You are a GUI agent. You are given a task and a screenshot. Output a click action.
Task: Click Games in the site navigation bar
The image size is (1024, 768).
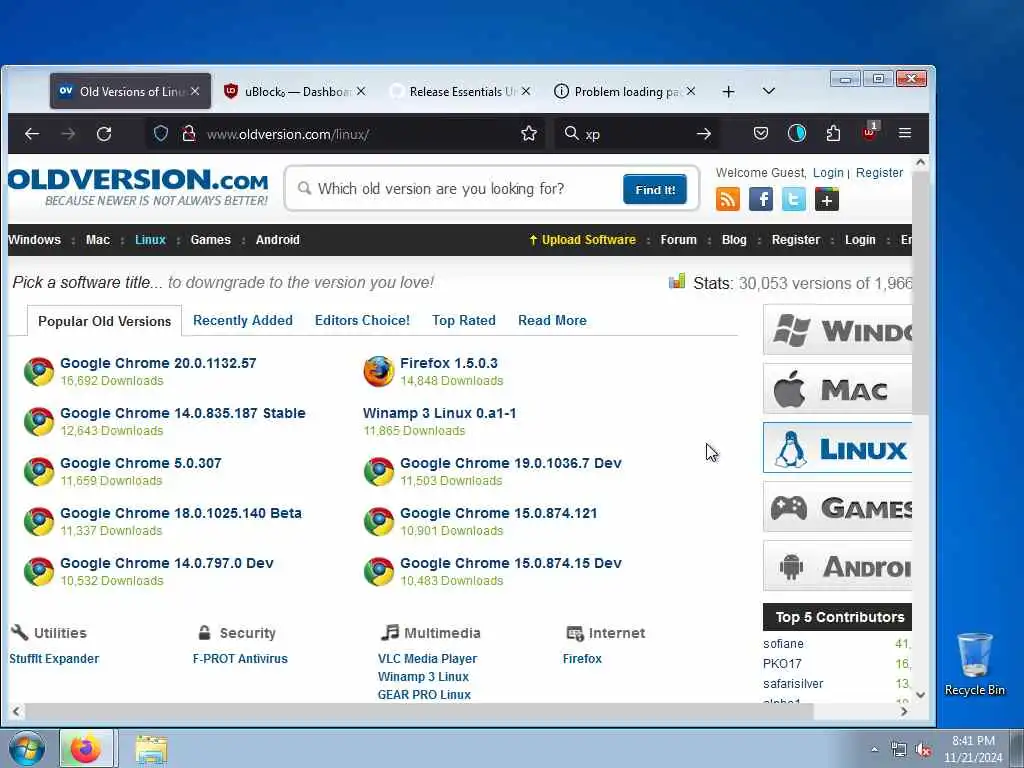pos(210,240)
